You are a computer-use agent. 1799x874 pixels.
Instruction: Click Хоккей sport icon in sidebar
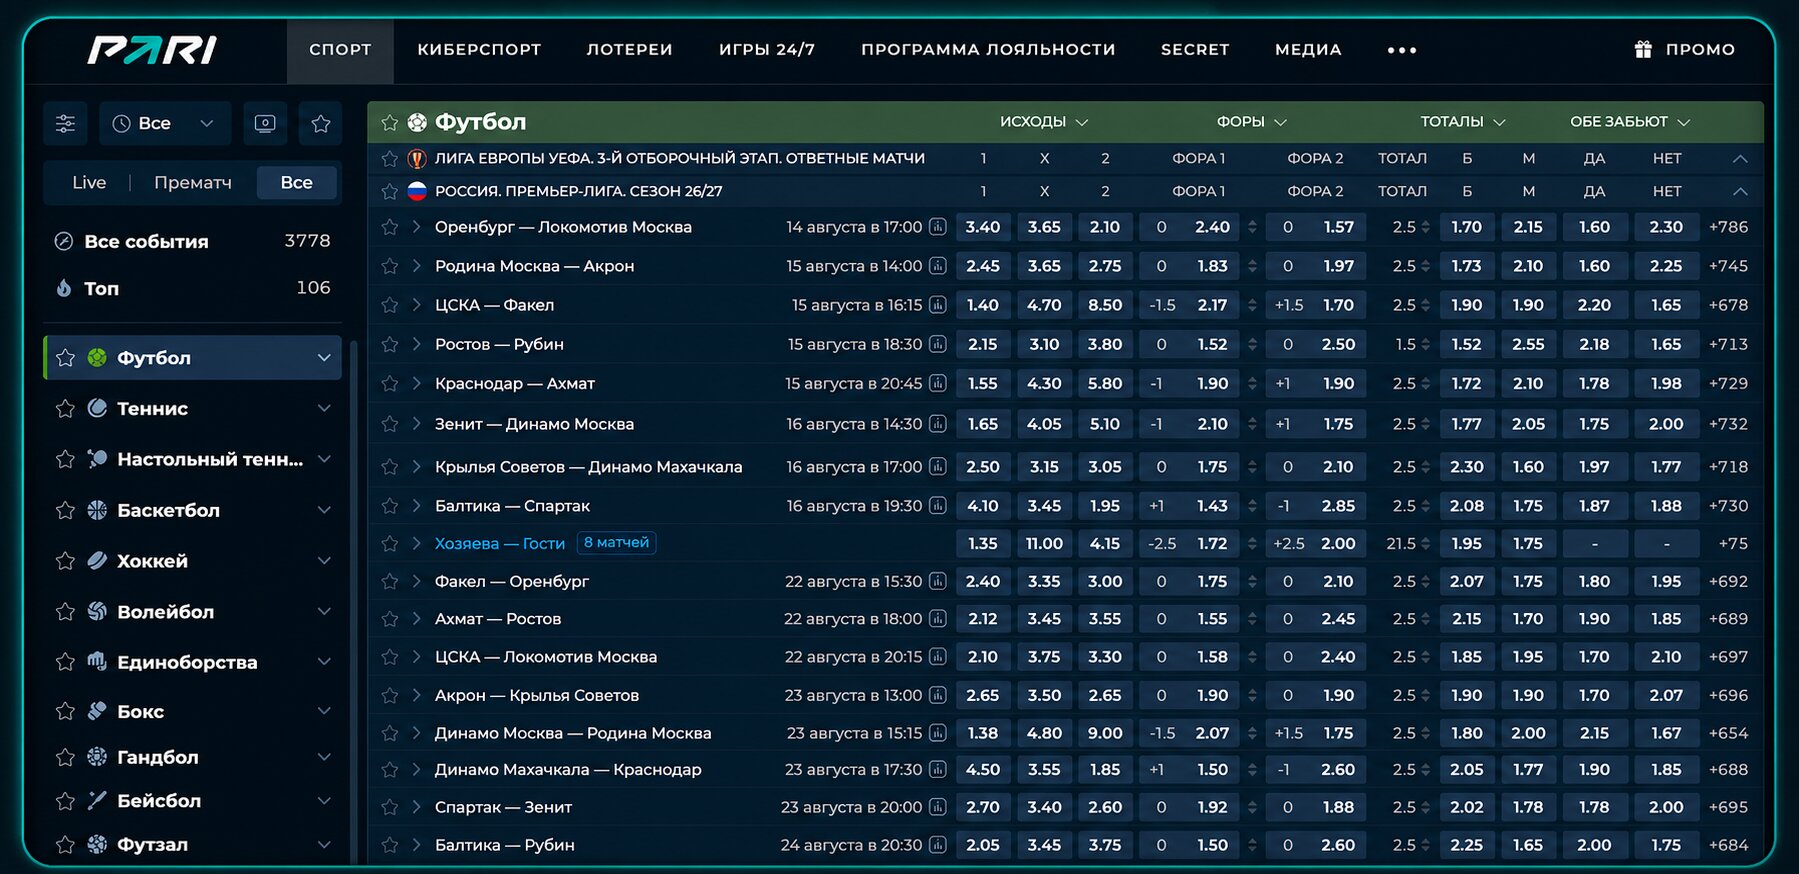coord(97,561)
